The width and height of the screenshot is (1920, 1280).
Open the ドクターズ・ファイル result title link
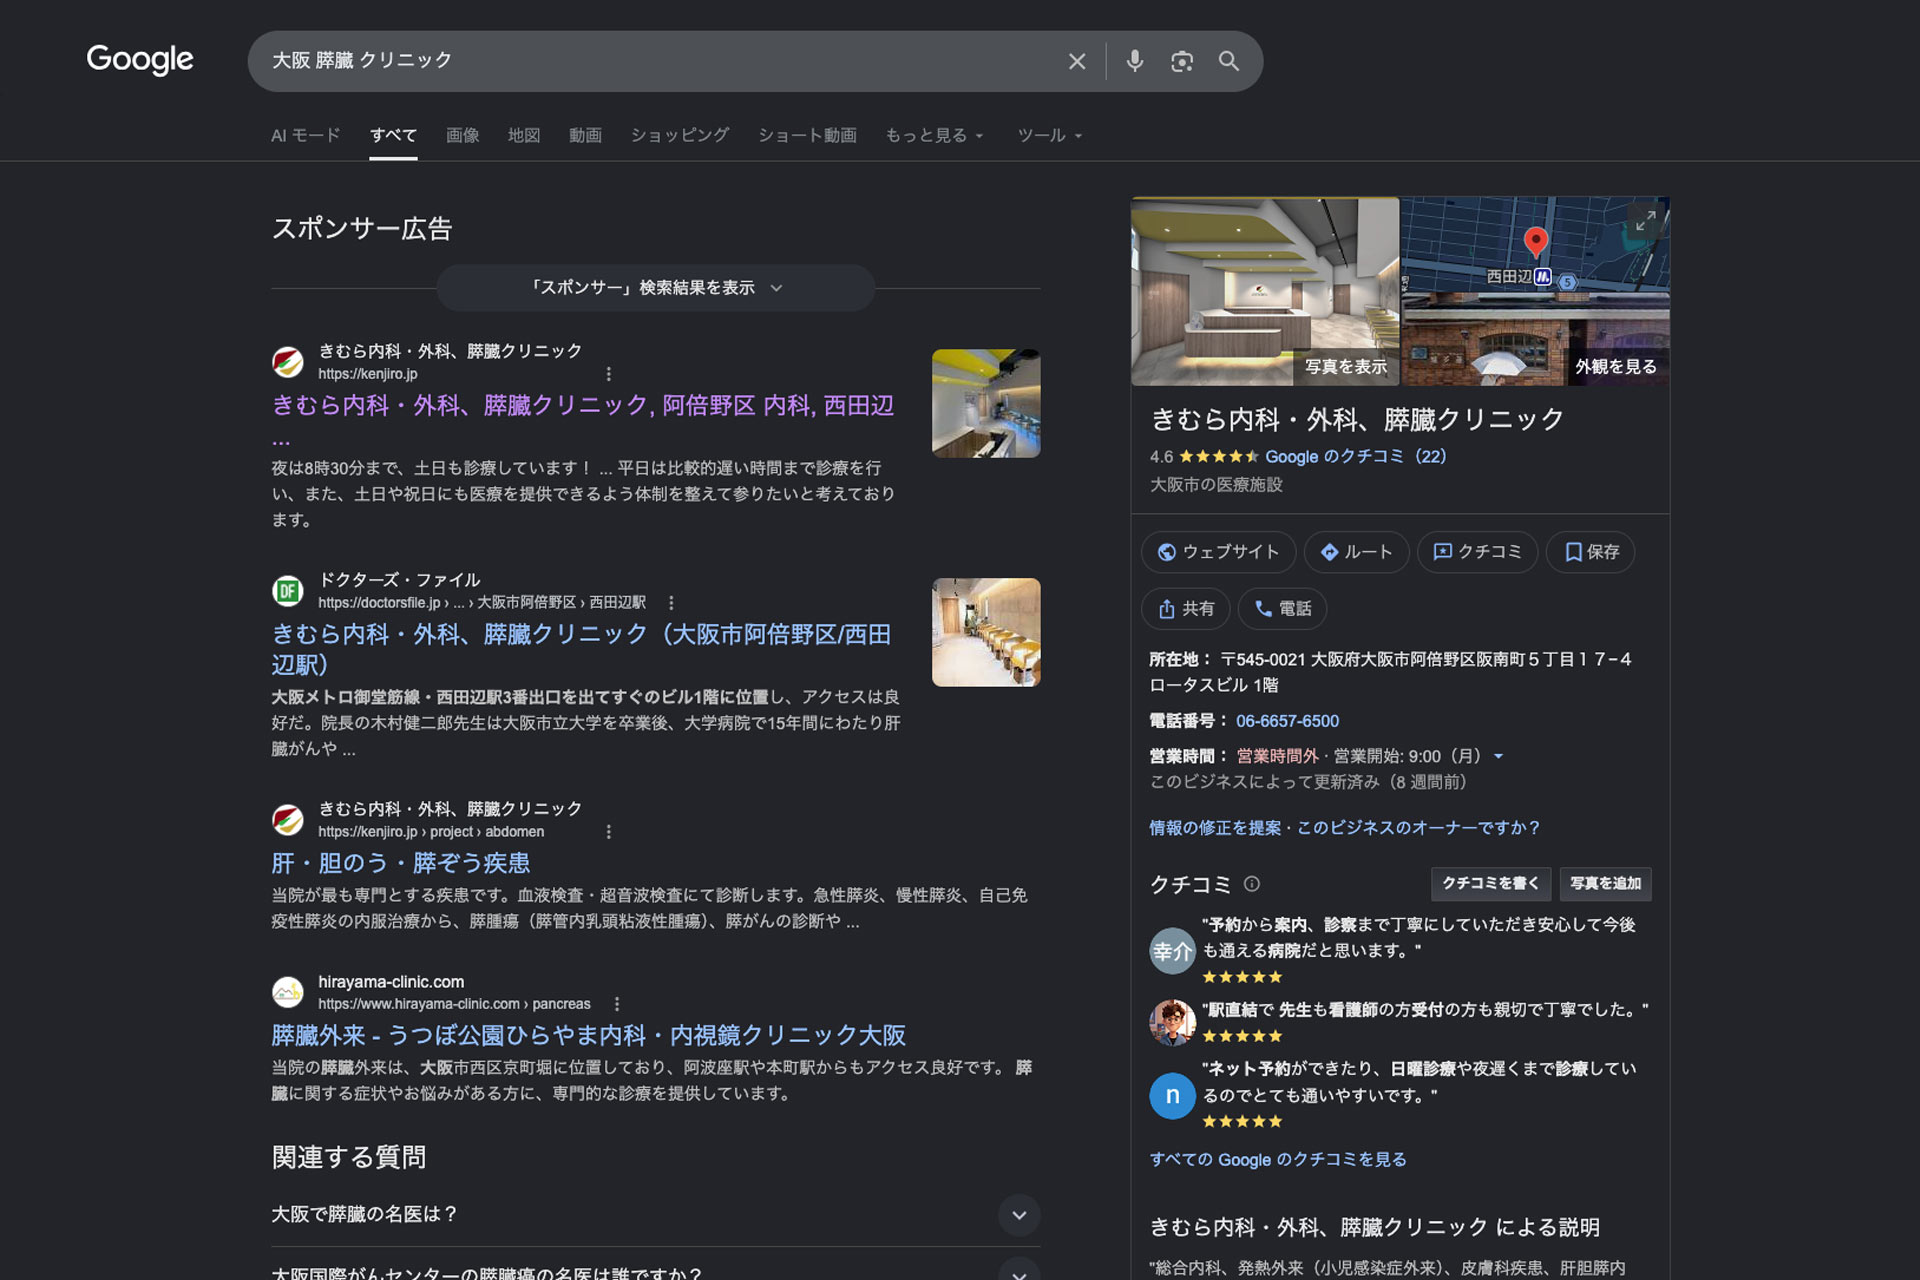pos(581,650)
